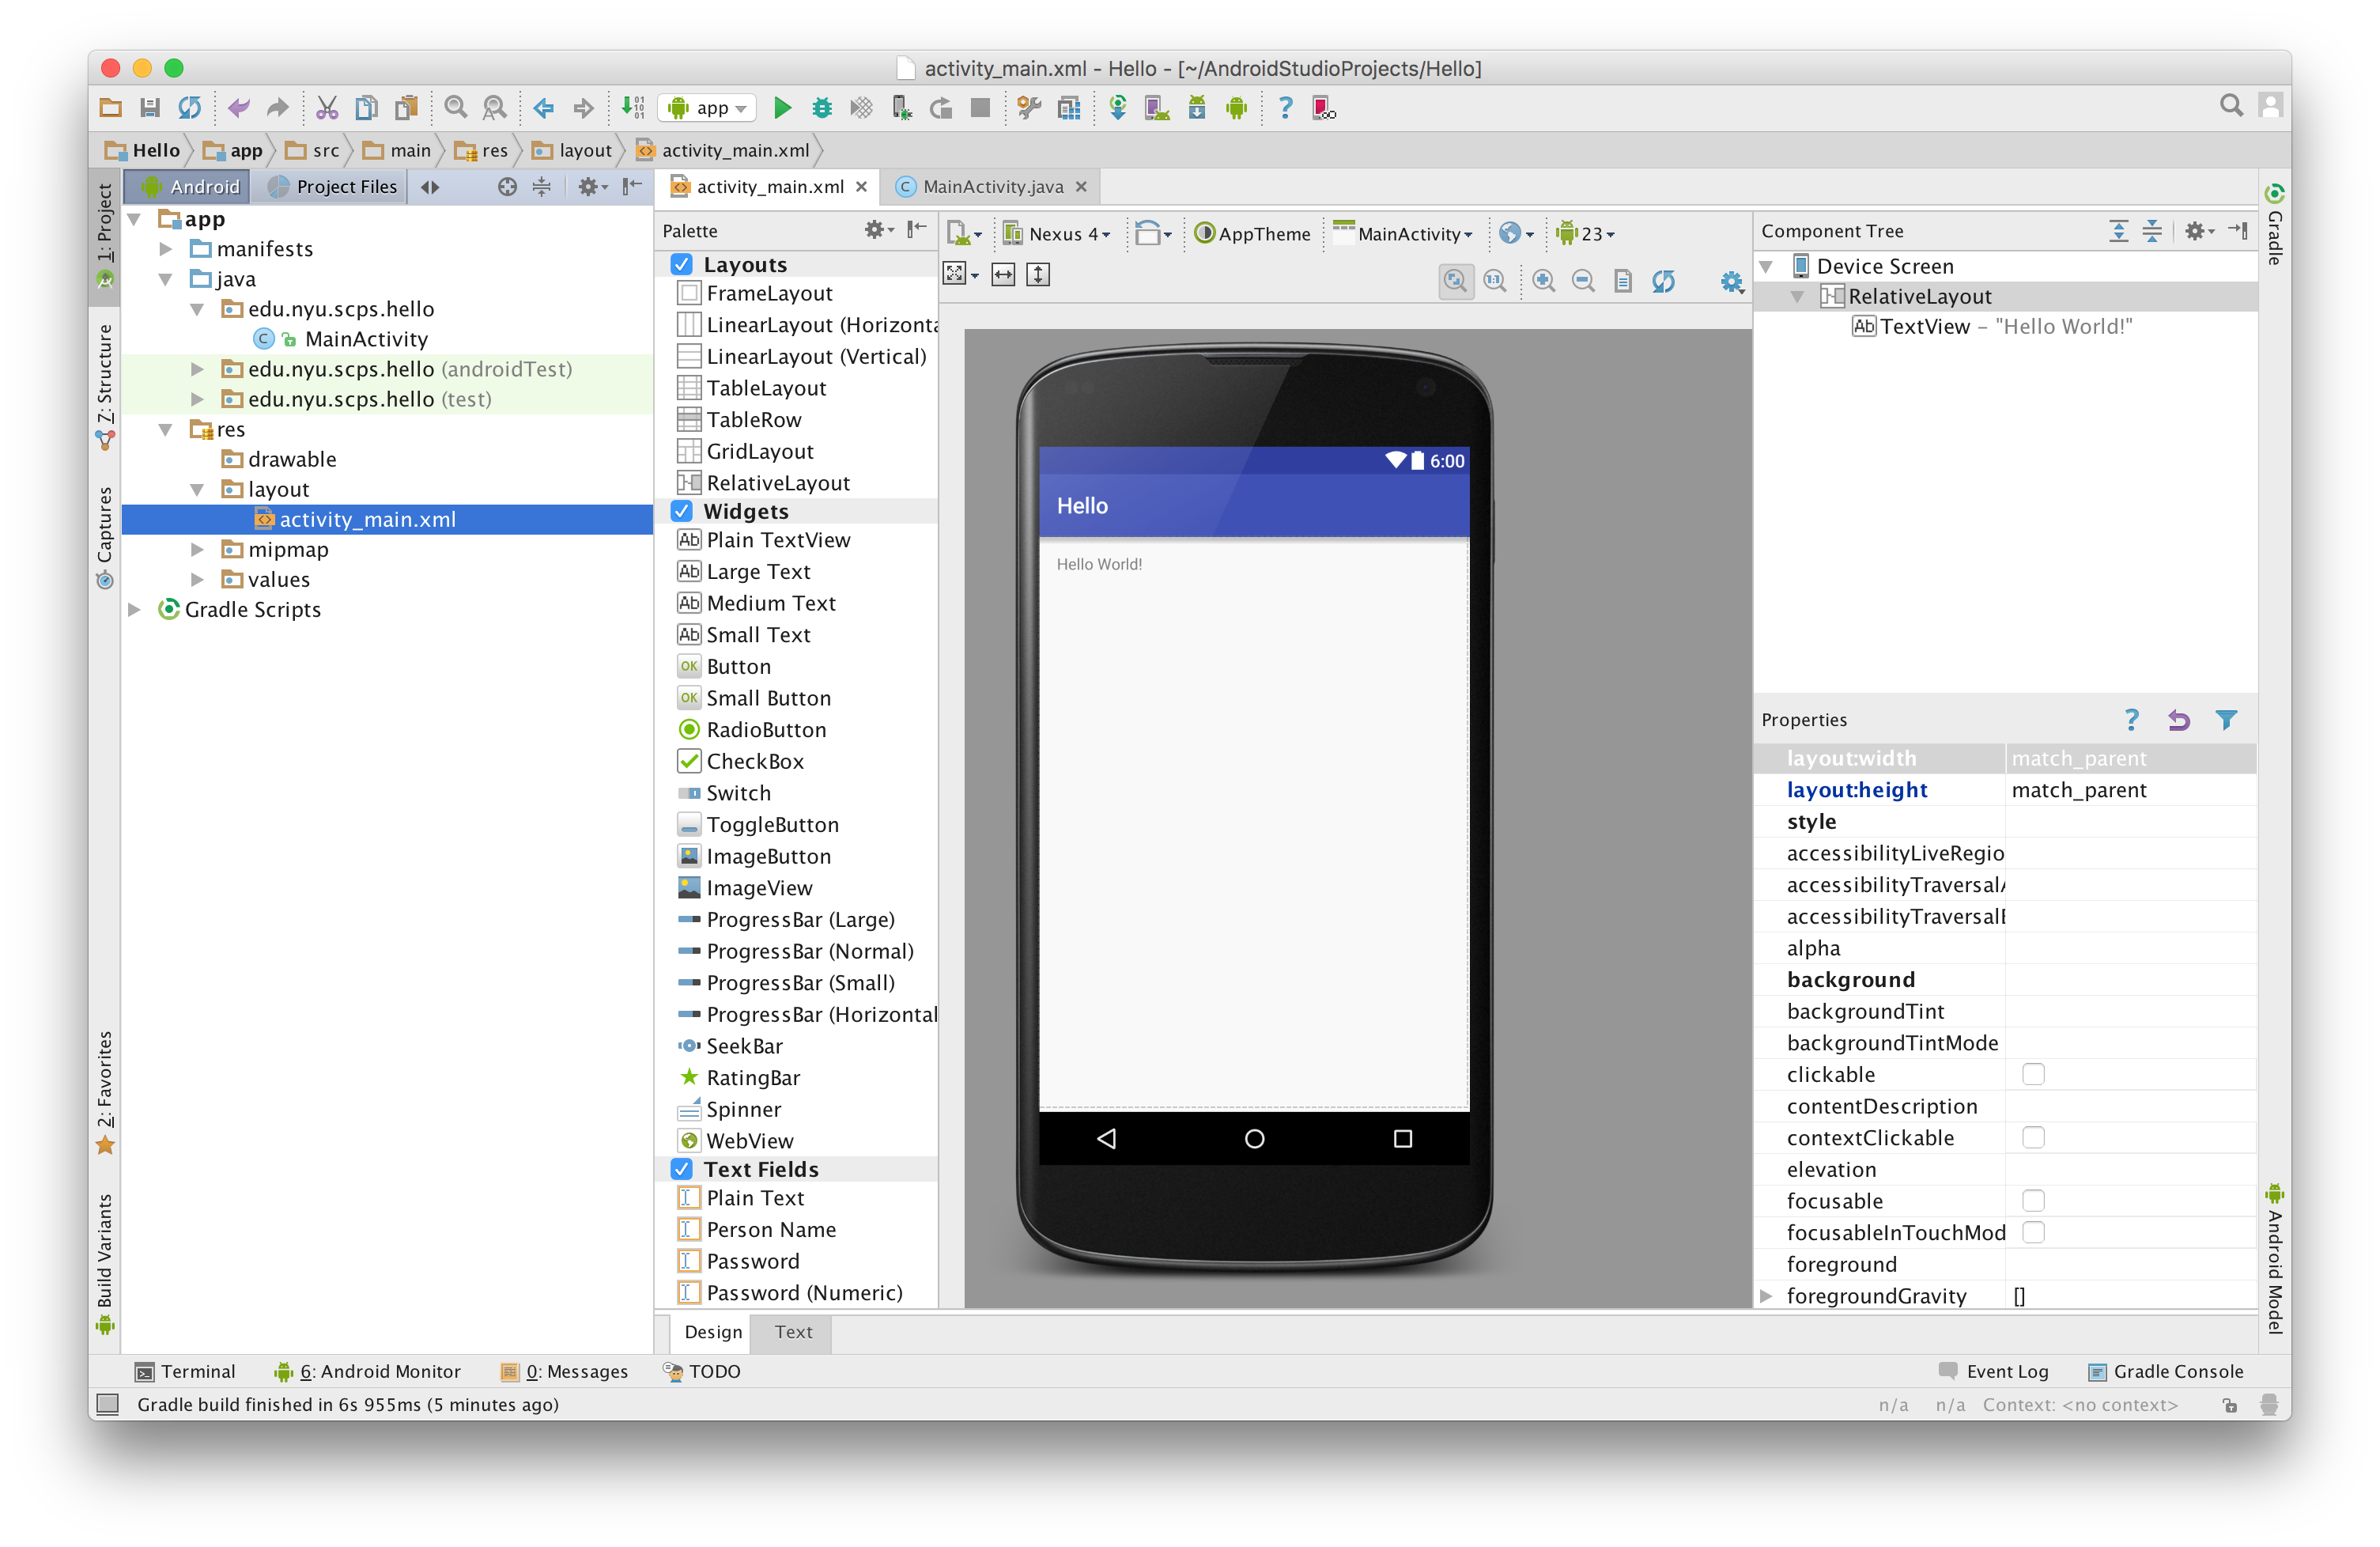Image resolution: width=2380 pixels, height=1547 pixels.
Task: Select MainActivity in project tree
Action: 366,339
